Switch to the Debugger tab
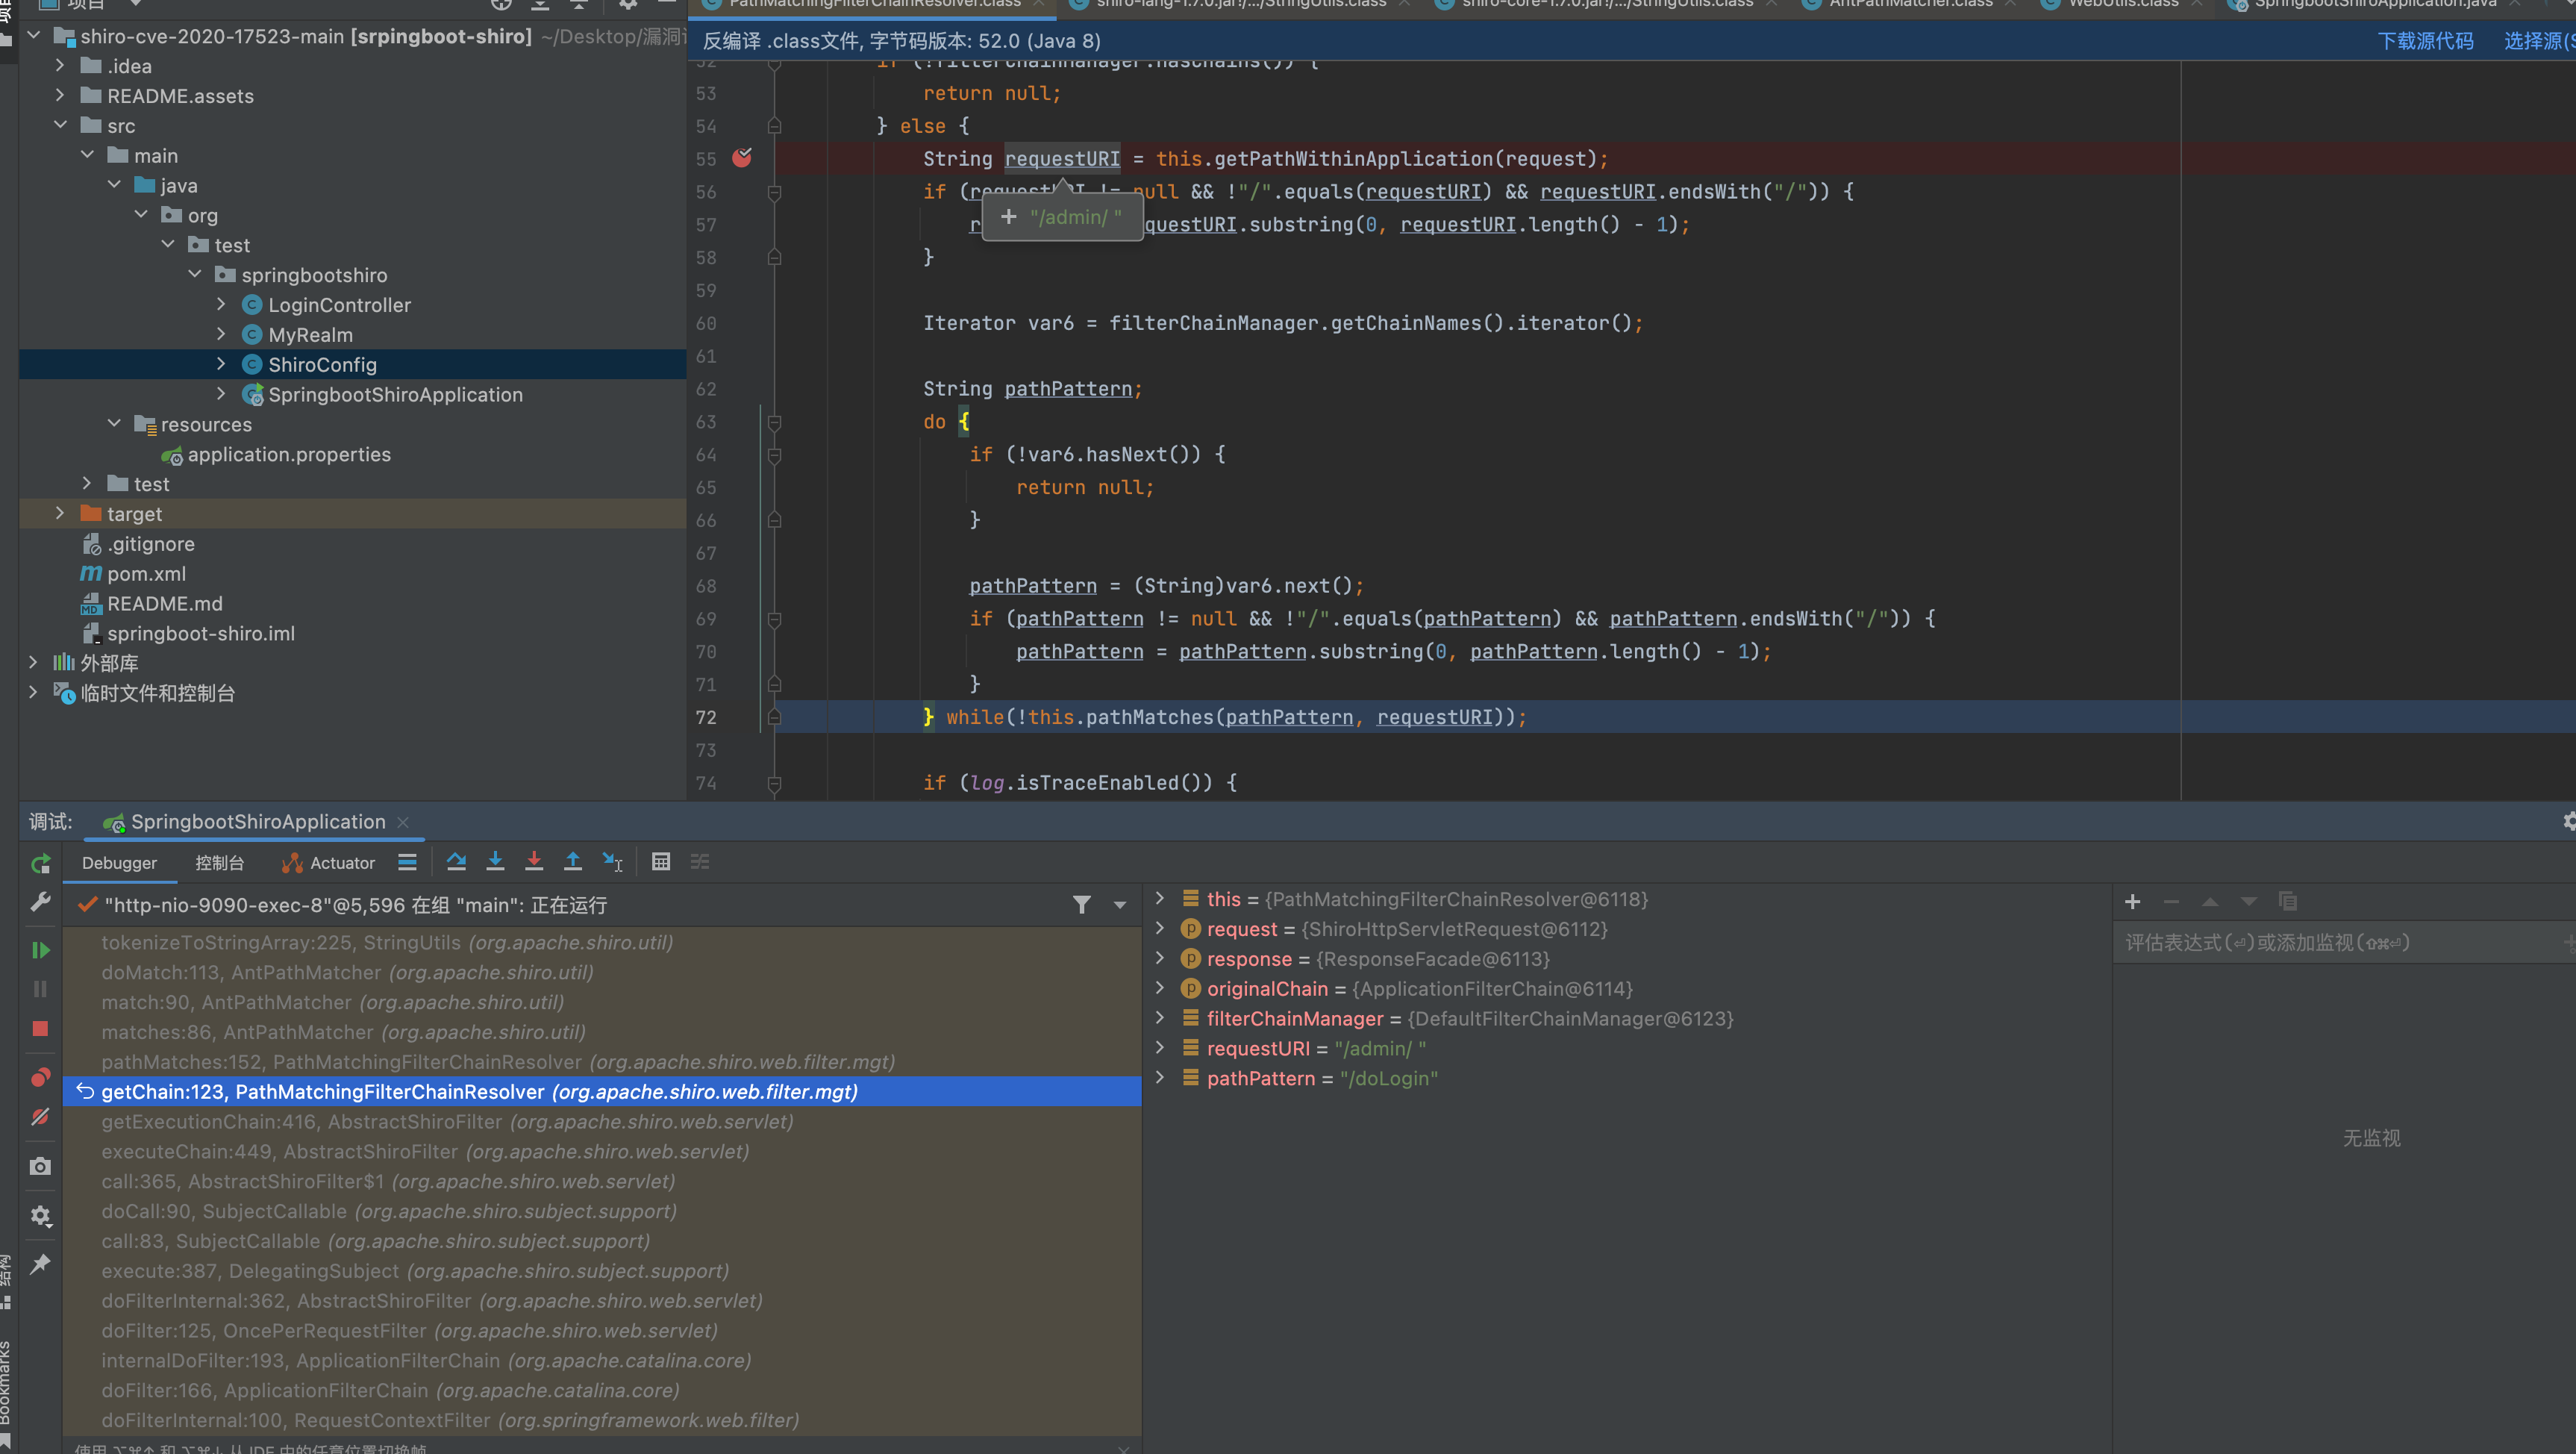This screenshot has height=1454, width=2576. point(119,862)
